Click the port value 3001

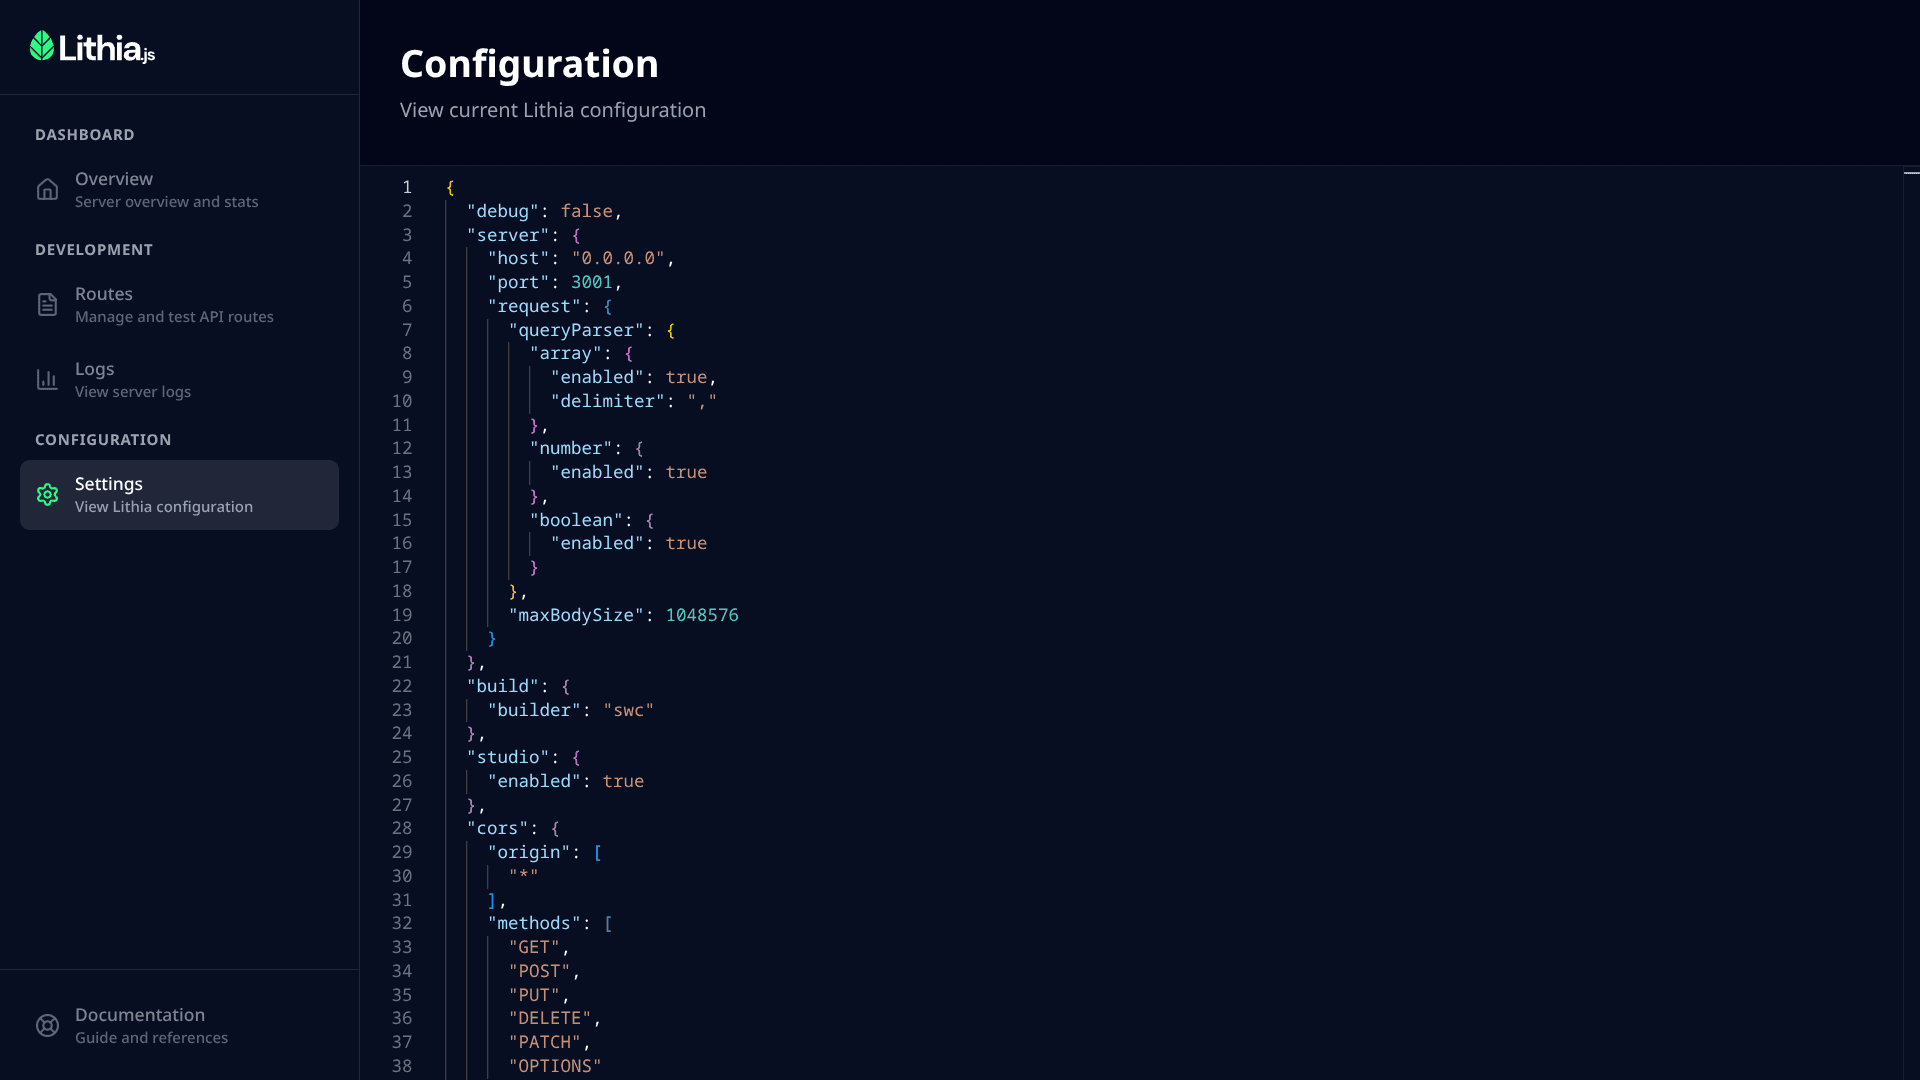click(591, 282)
